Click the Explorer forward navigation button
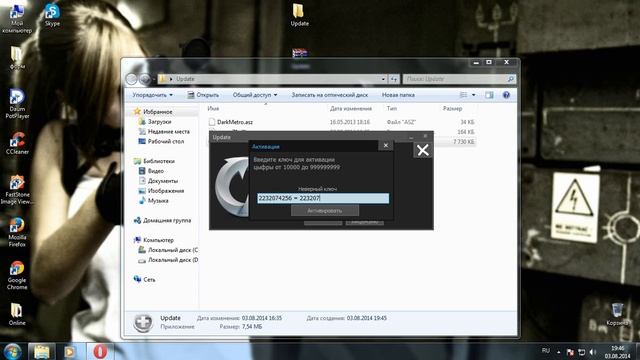Viewport: 640px width, 360px height. [145, 79]
